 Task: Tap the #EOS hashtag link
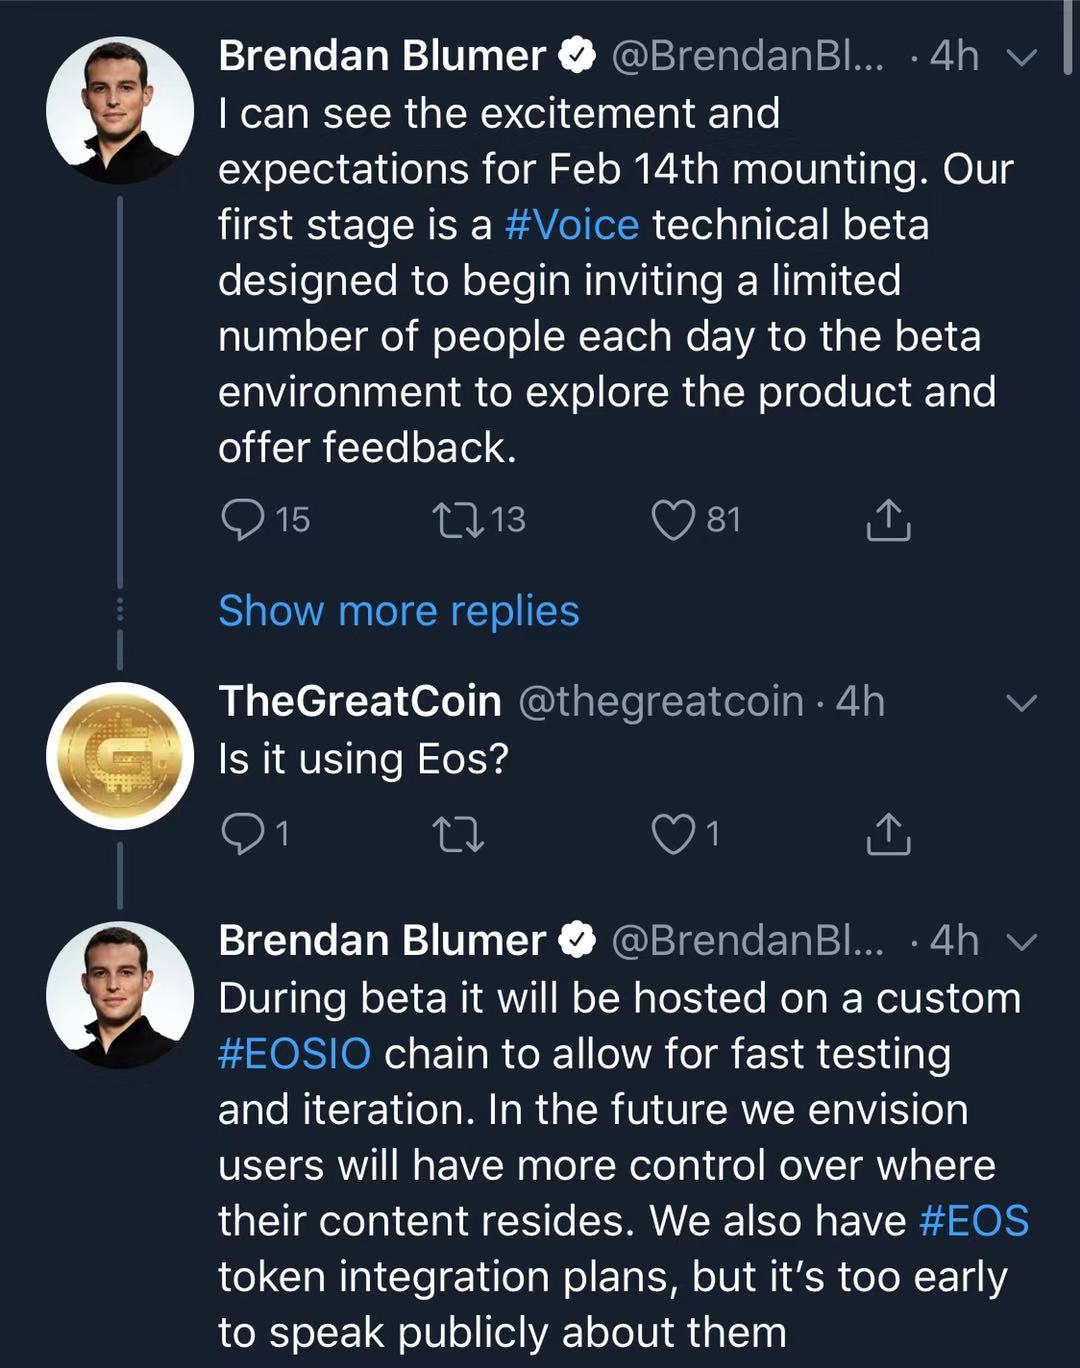pyautogui.click(x=974, y=1221)
